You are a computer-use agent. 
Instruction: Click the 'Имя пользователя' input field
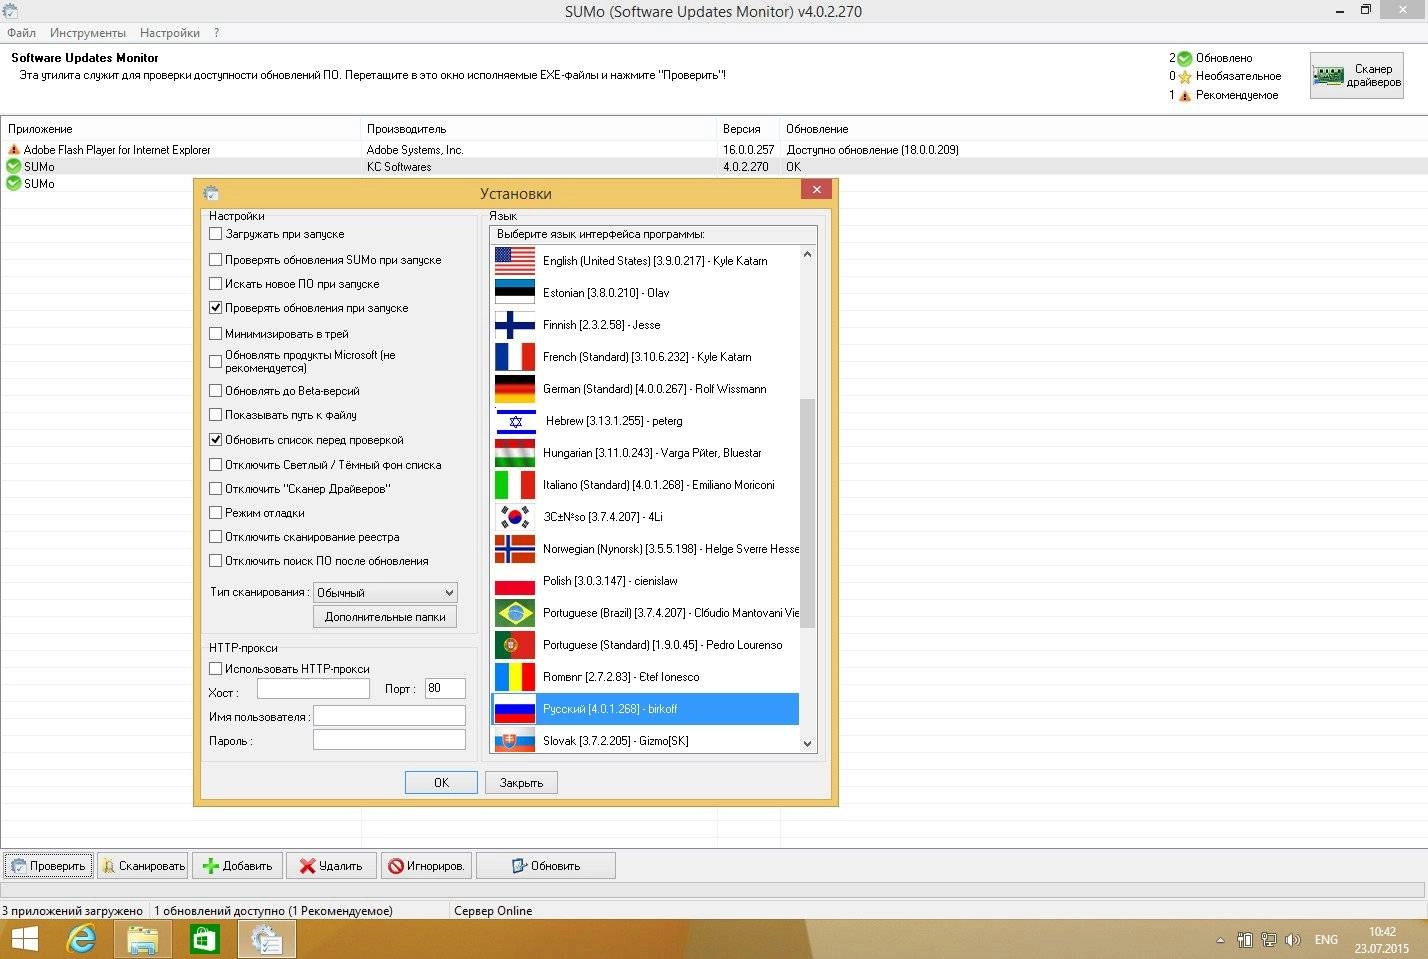pyautogui.click(x=389, y=716)
